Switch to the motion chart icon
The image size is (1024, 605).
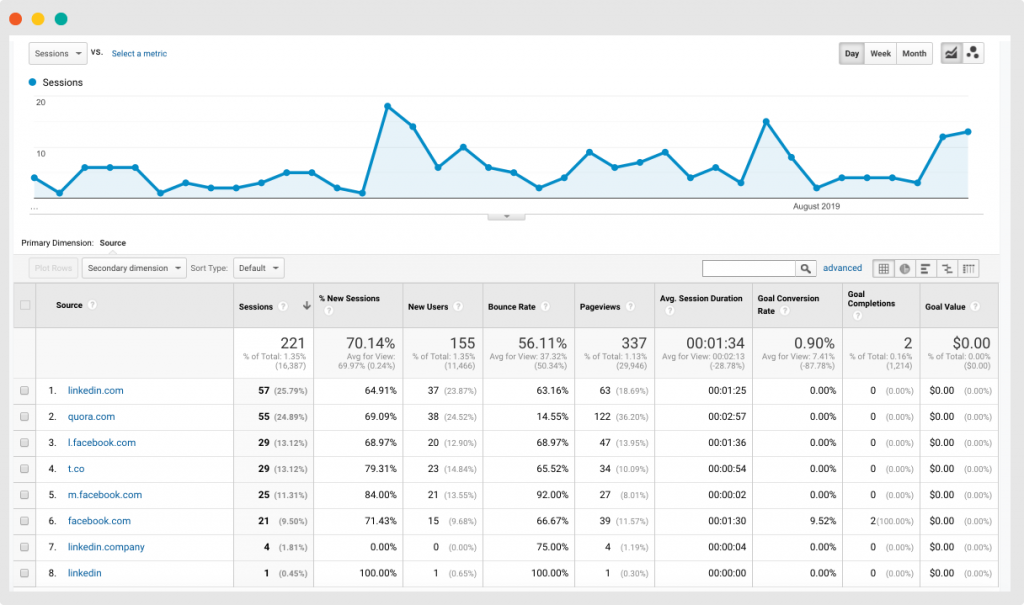tap(972, 54)
